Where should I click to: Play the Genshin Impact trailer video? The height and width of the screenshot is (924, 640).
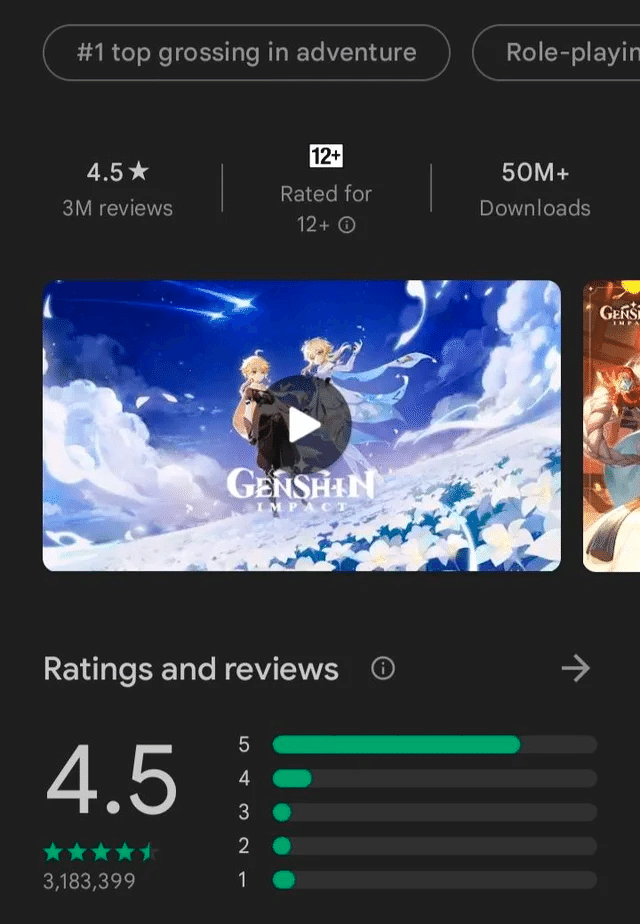[x=304, y=424]
